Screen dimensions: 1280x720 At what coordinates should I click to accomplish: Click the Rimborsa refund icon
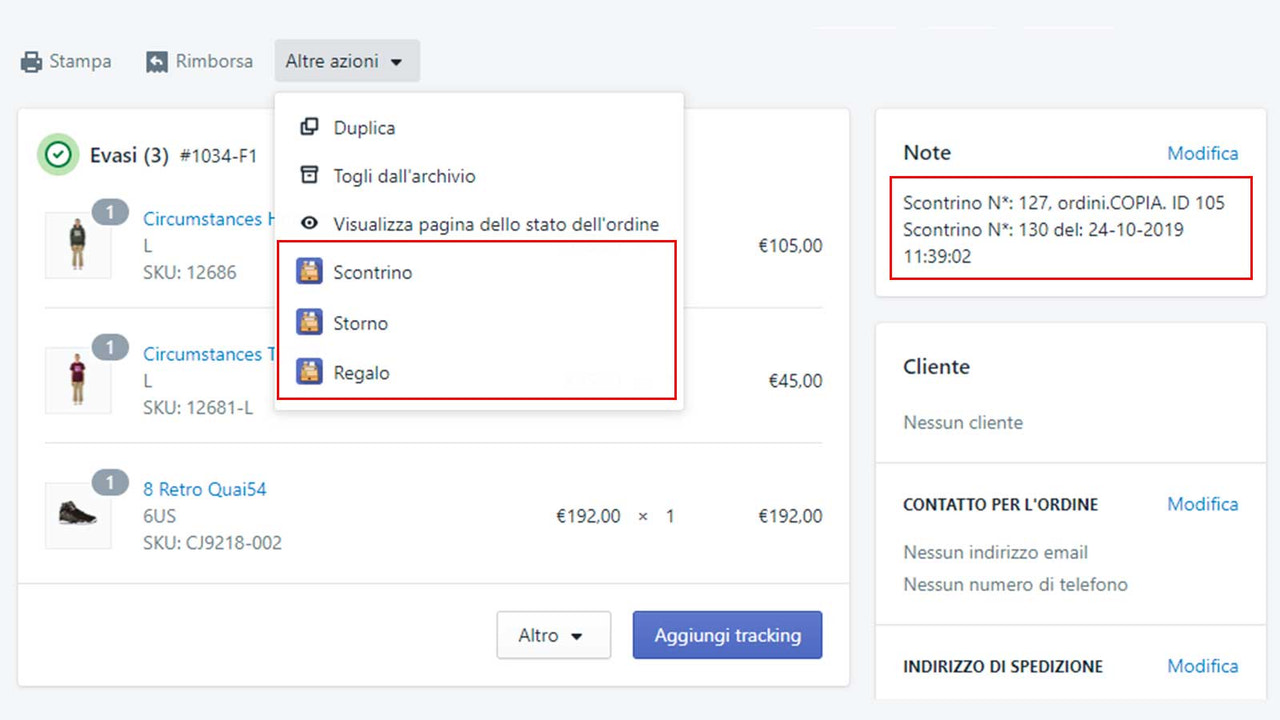click(x=156, y=61)
